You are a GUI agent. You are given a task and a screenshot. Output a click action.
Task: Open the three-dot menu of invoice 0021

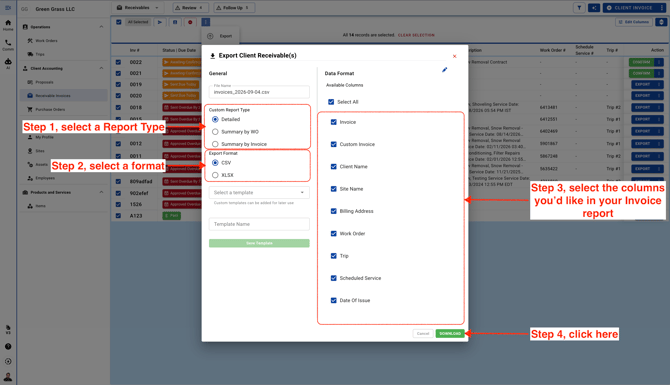659,73
